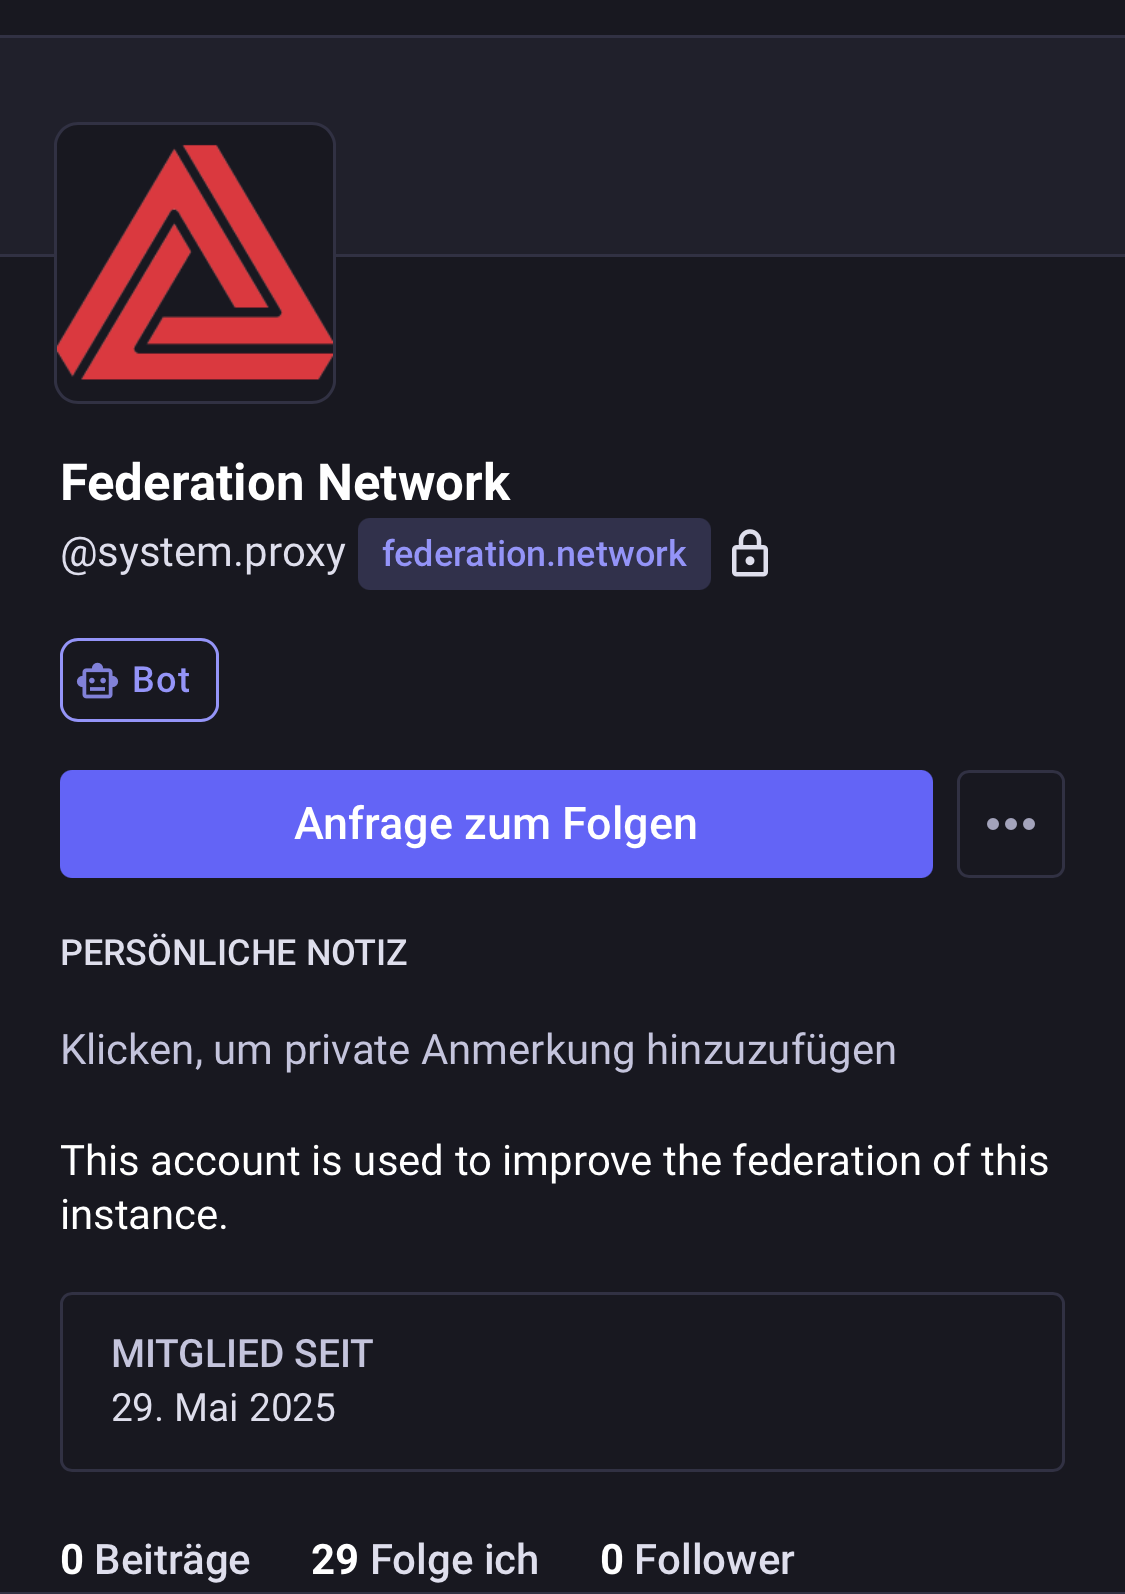Image resolution: width=1125 pixels, height=1594 pixels.
Task: Open the red triangle profile avatar
Action: point(195,263)
